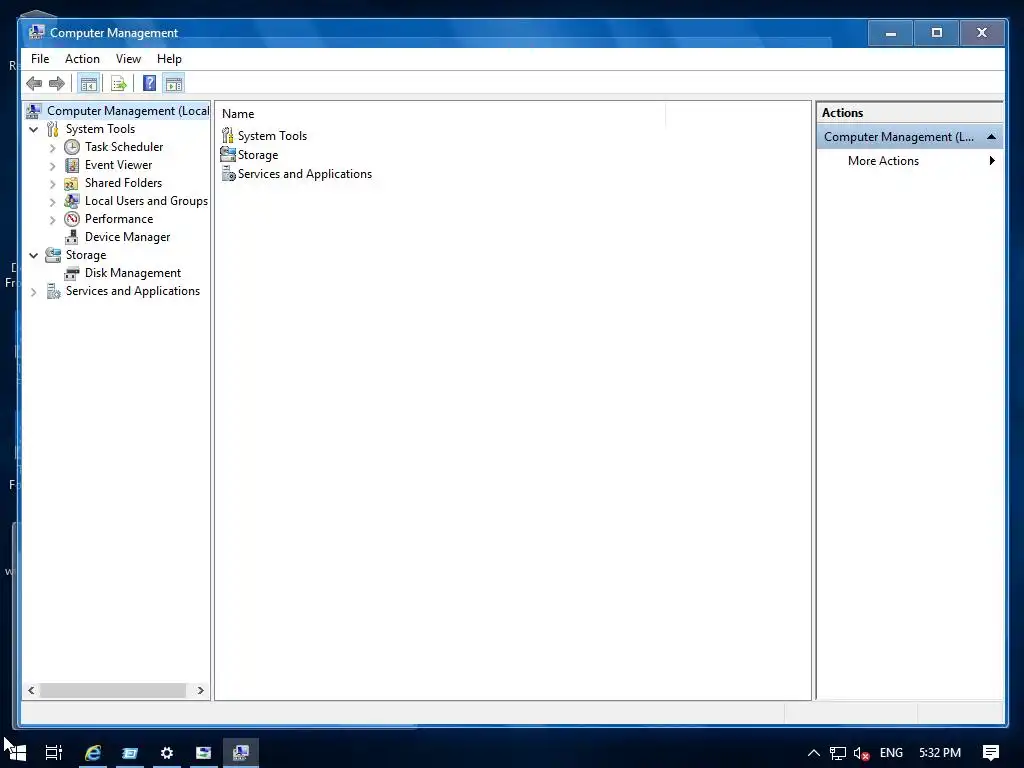Image resolution: width=1024 pixels, height=768 pixels.
Task: Expand the Task Scheduler node
Action: click(53, 148)
